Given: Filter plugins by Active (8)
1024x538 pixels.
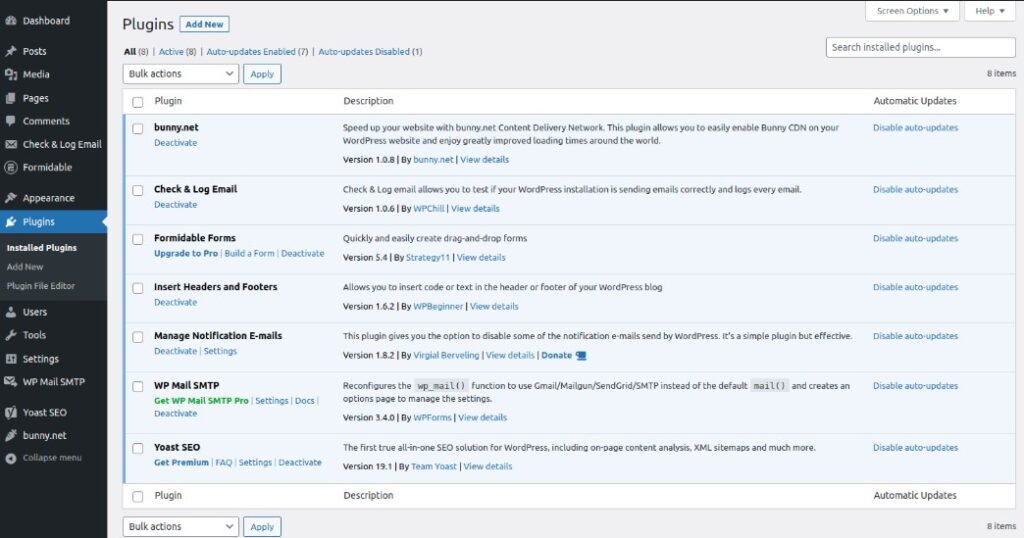Looking at the screenshot, I should [177, 52].
